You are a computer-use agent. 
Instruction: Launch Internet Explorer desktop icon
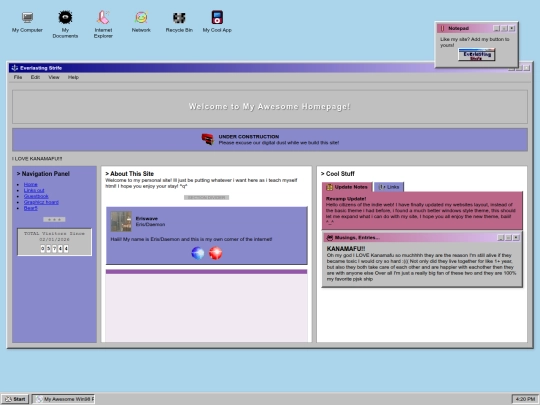click(103, 24)
